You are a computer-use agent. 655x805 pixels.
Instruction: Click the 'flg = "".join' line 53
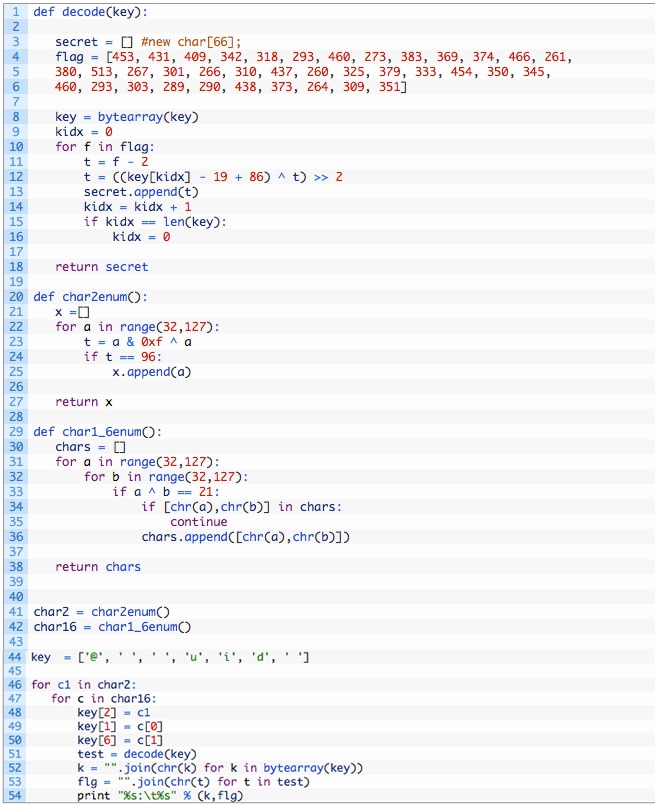(194, 782)
